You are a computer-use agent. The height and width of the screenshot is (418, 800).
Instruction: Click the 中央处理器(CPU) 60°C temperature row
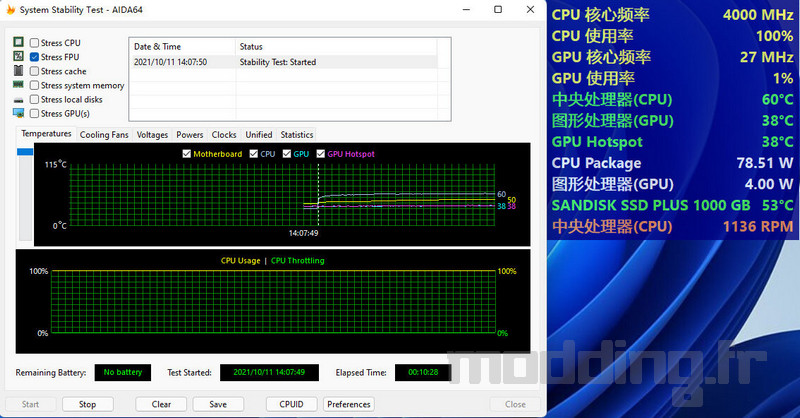672,99
